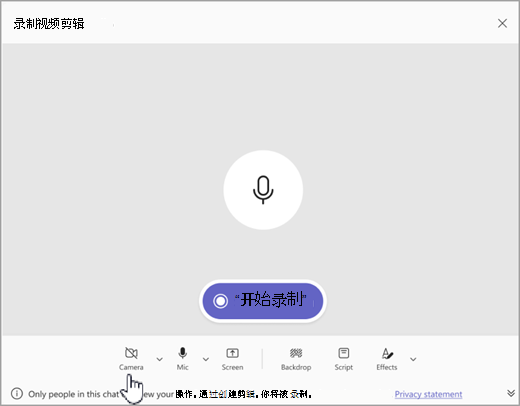Open the Privacy statement link
This screenshot has width=520, height=406.
click(x=428, y=394)
